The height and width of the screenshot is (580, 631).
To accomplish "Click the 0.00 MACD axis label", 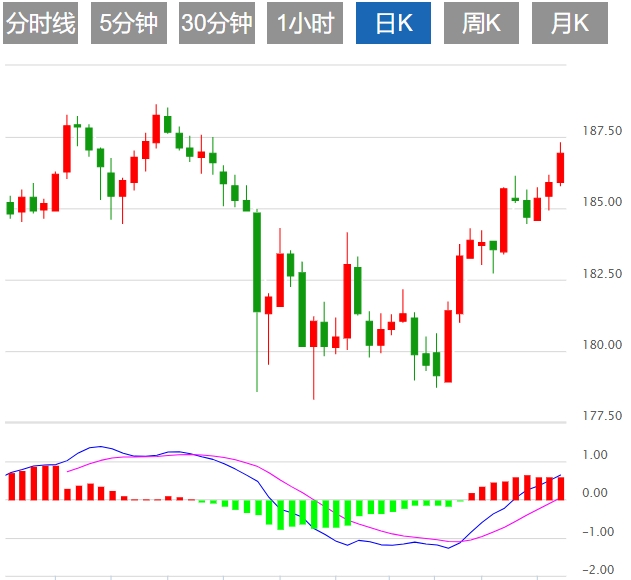I will pos(595,493).
